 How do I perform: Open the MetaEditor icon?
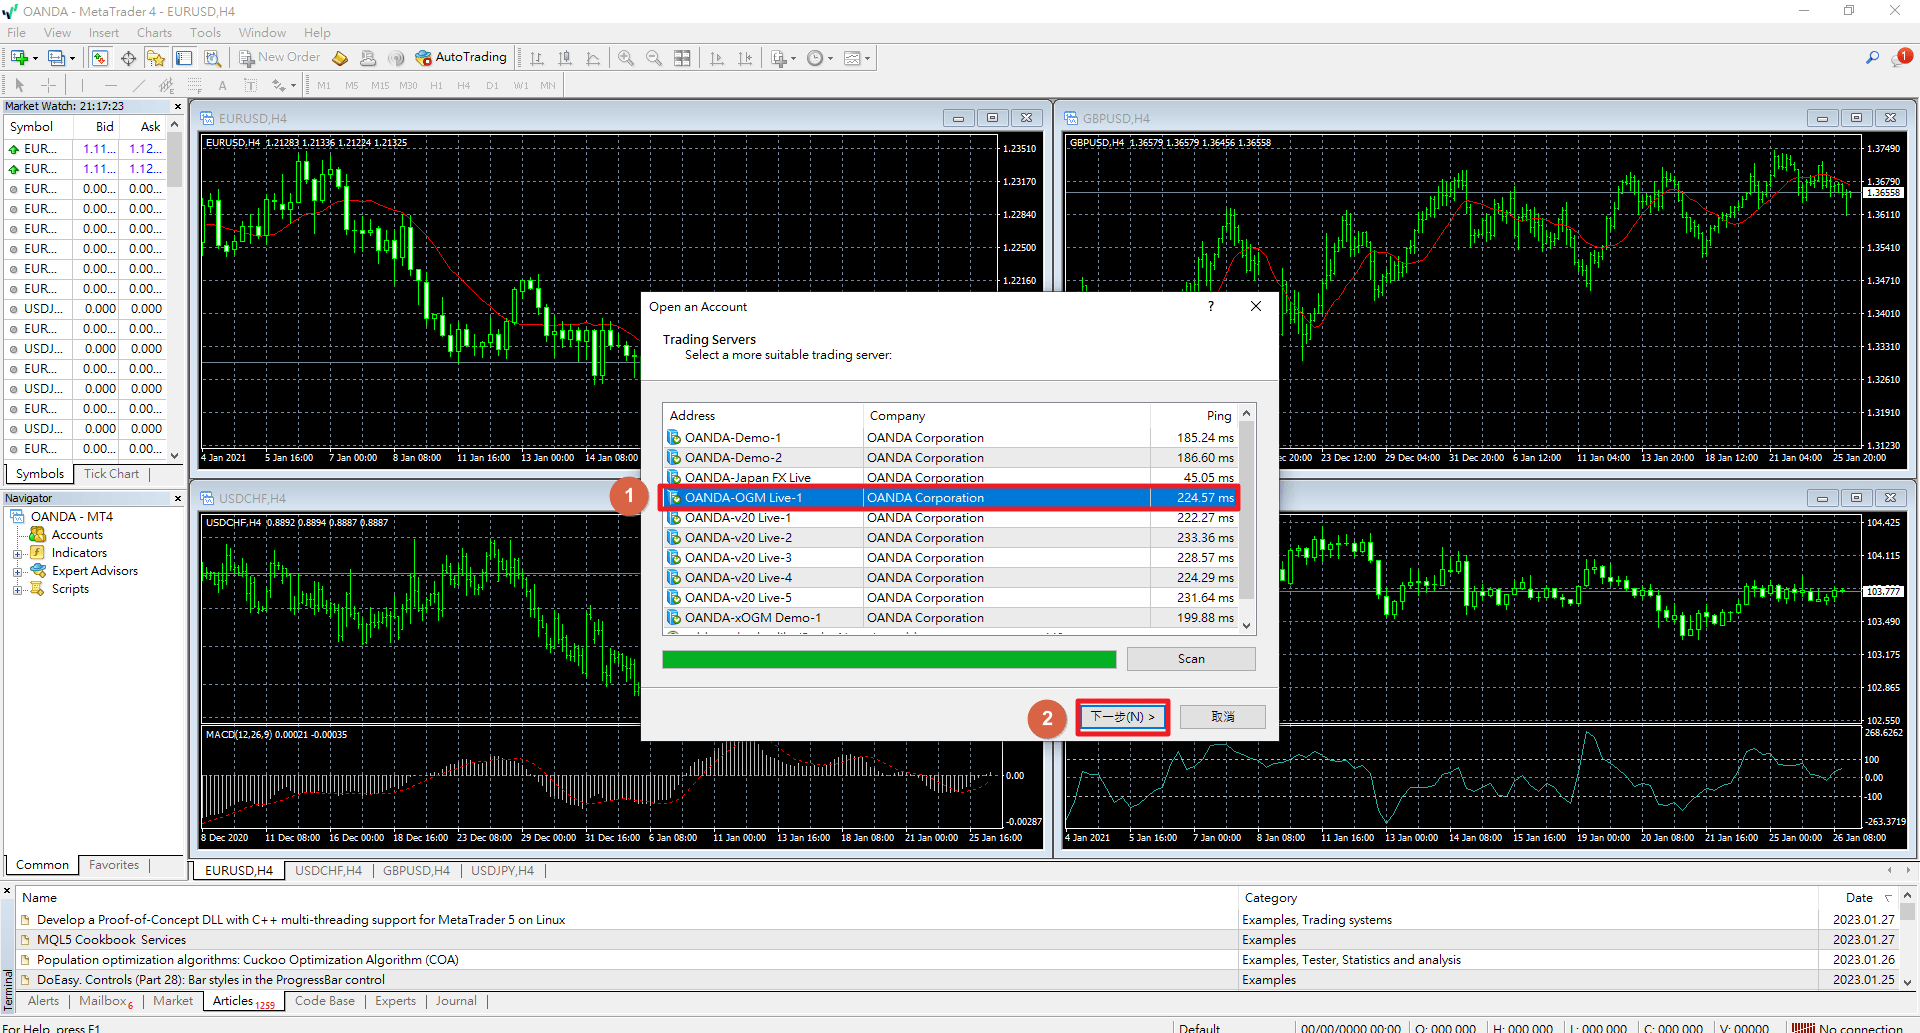(x=340, y=58)
